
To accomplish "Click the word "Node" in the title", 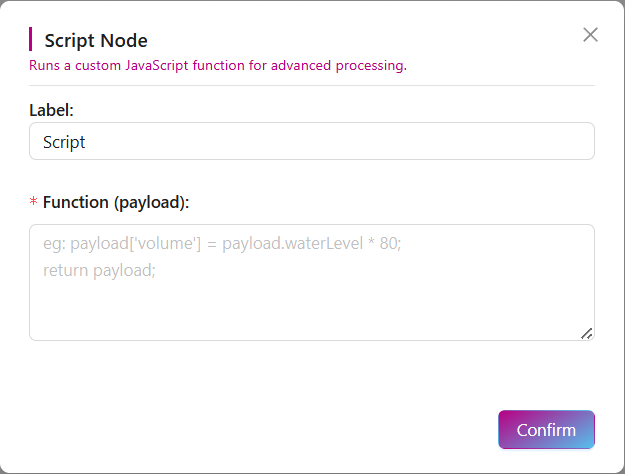I will [124, 41].
